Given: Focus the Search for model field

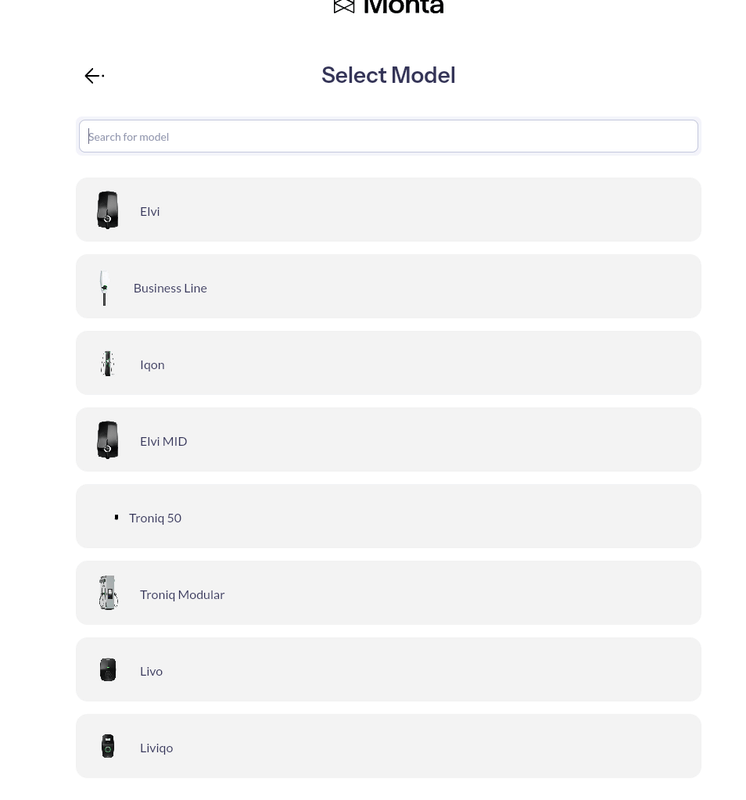Looking at the screenshot, I should click(388, 137).
